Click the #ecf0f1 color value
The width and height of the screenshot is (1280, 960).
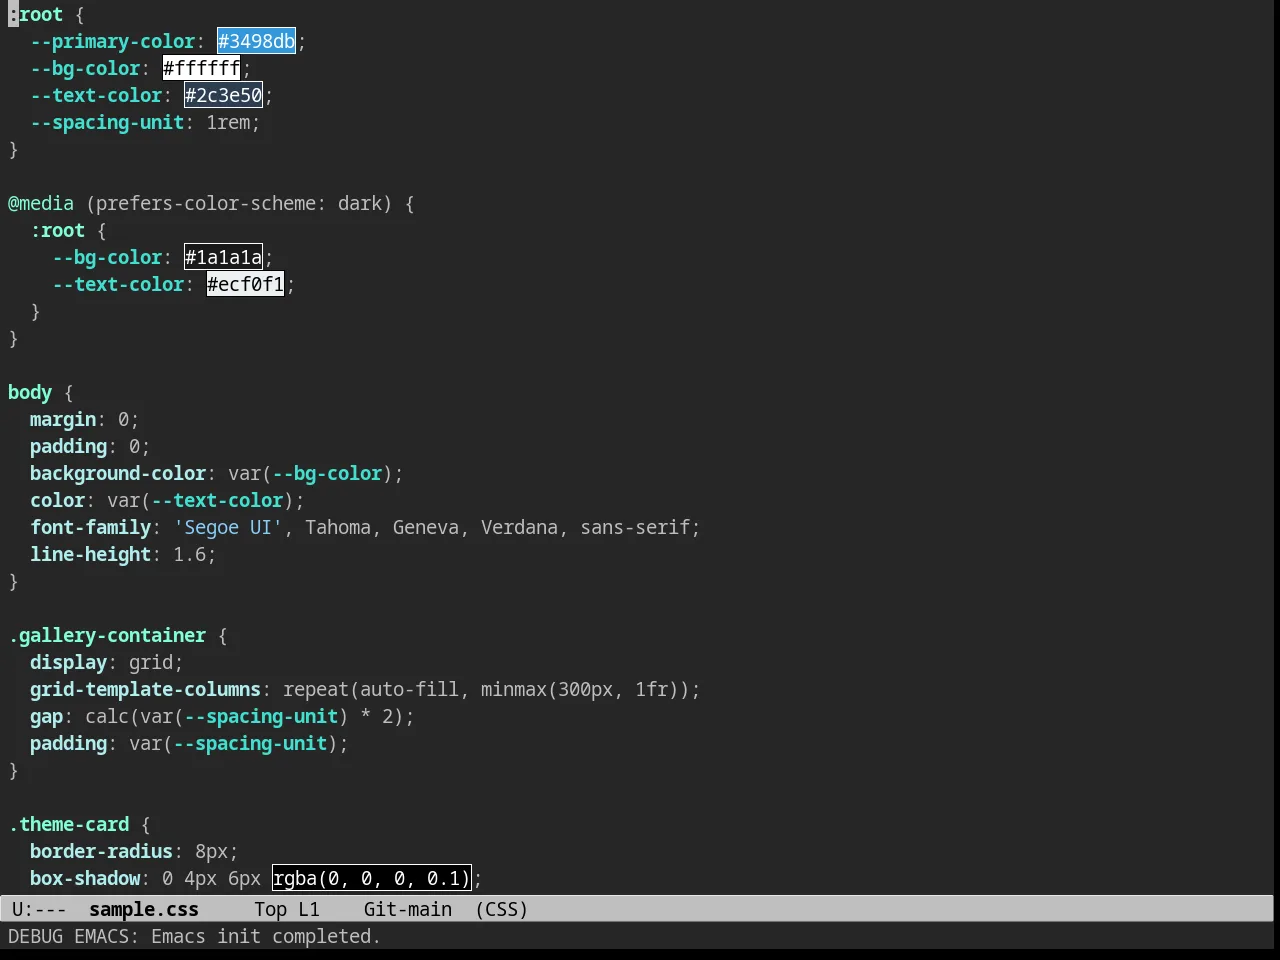click(245, 284)
